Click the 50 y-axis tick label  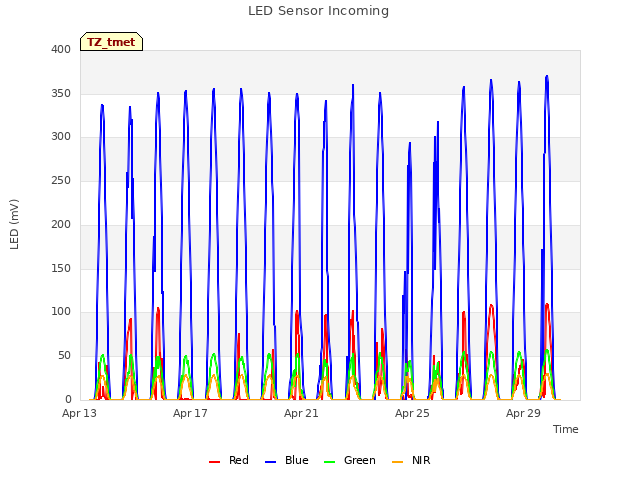[64, 356]
